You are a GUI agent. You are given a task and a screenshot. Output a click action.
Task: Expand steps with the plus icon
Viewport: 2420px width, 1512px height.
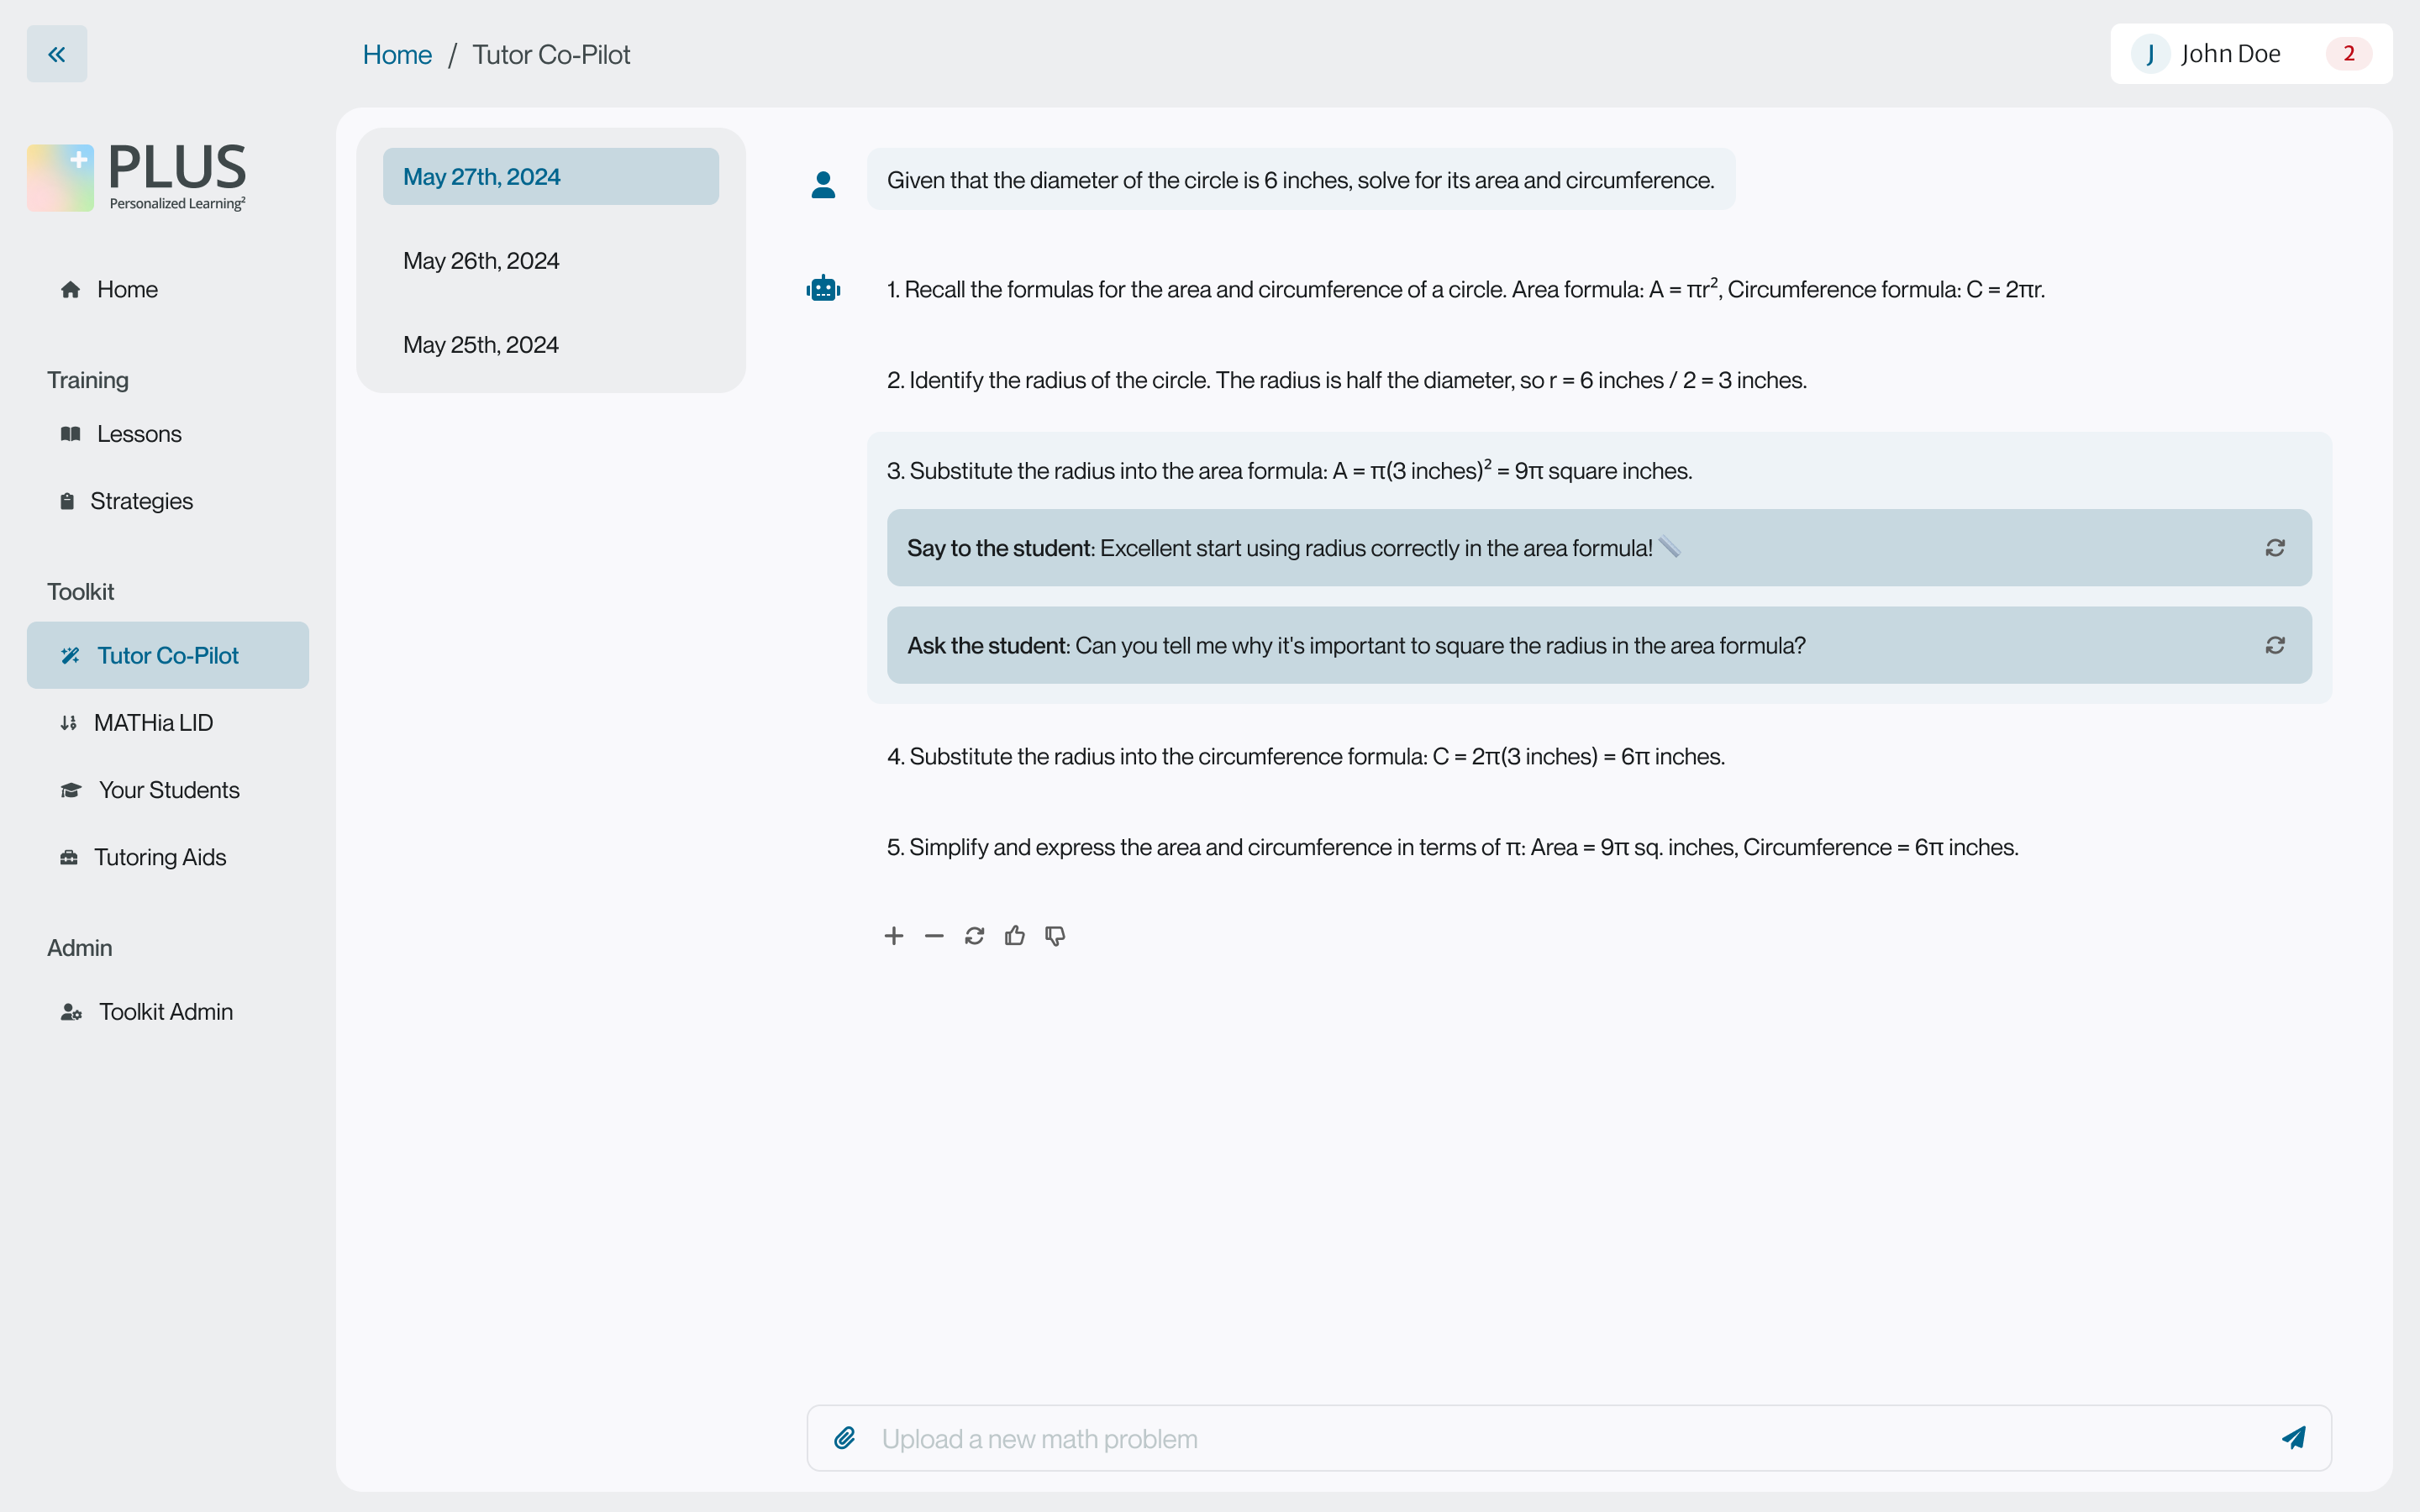coord(894,936)
